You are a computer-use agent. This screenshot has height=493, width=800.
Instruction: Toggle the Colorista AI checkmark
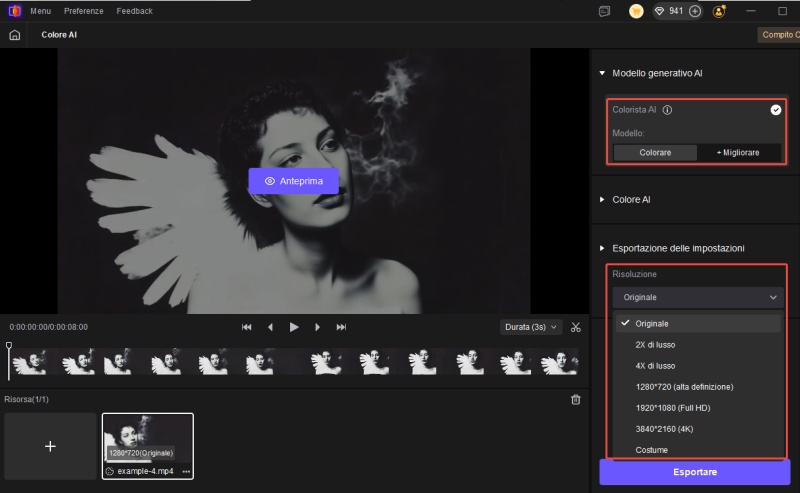(x=776, y=110)
